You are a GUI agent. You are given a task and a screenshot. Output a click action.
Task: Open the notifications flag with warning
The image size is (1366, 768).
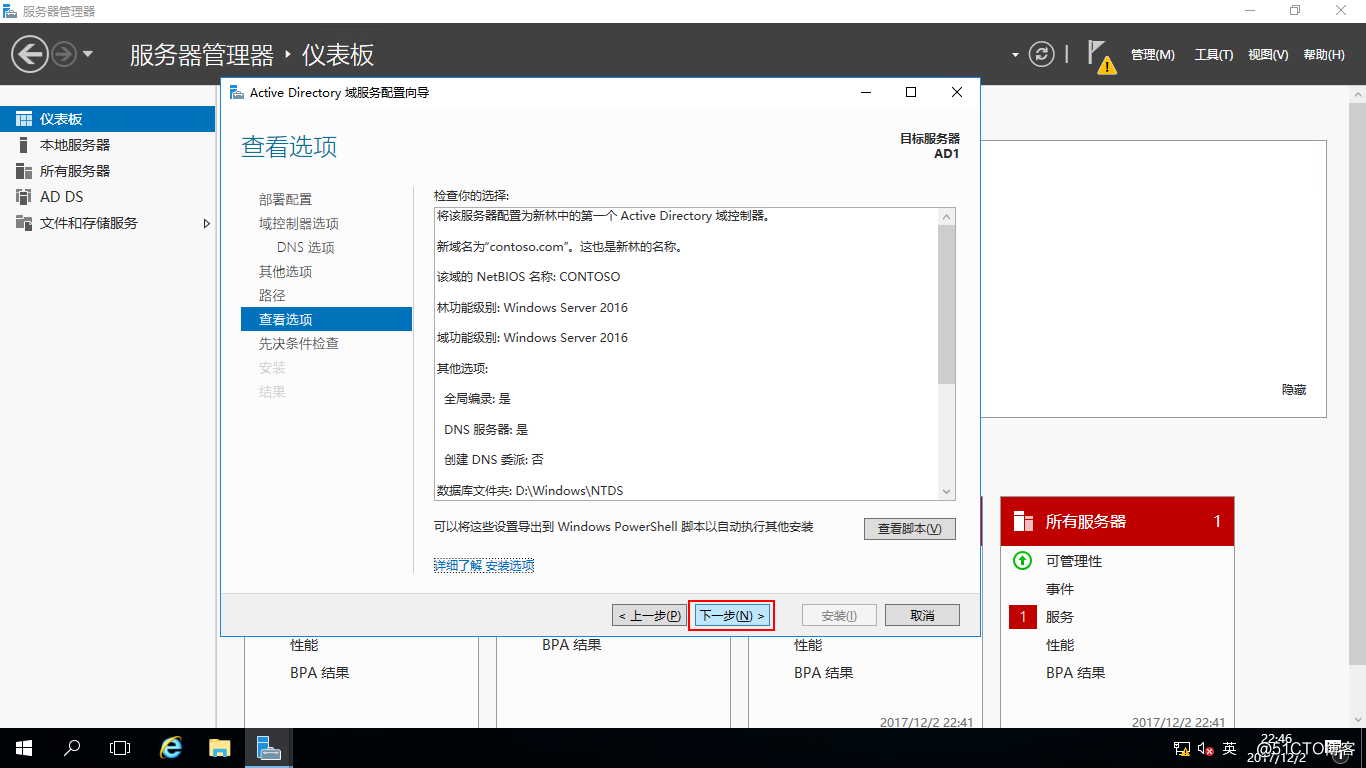1101,56
